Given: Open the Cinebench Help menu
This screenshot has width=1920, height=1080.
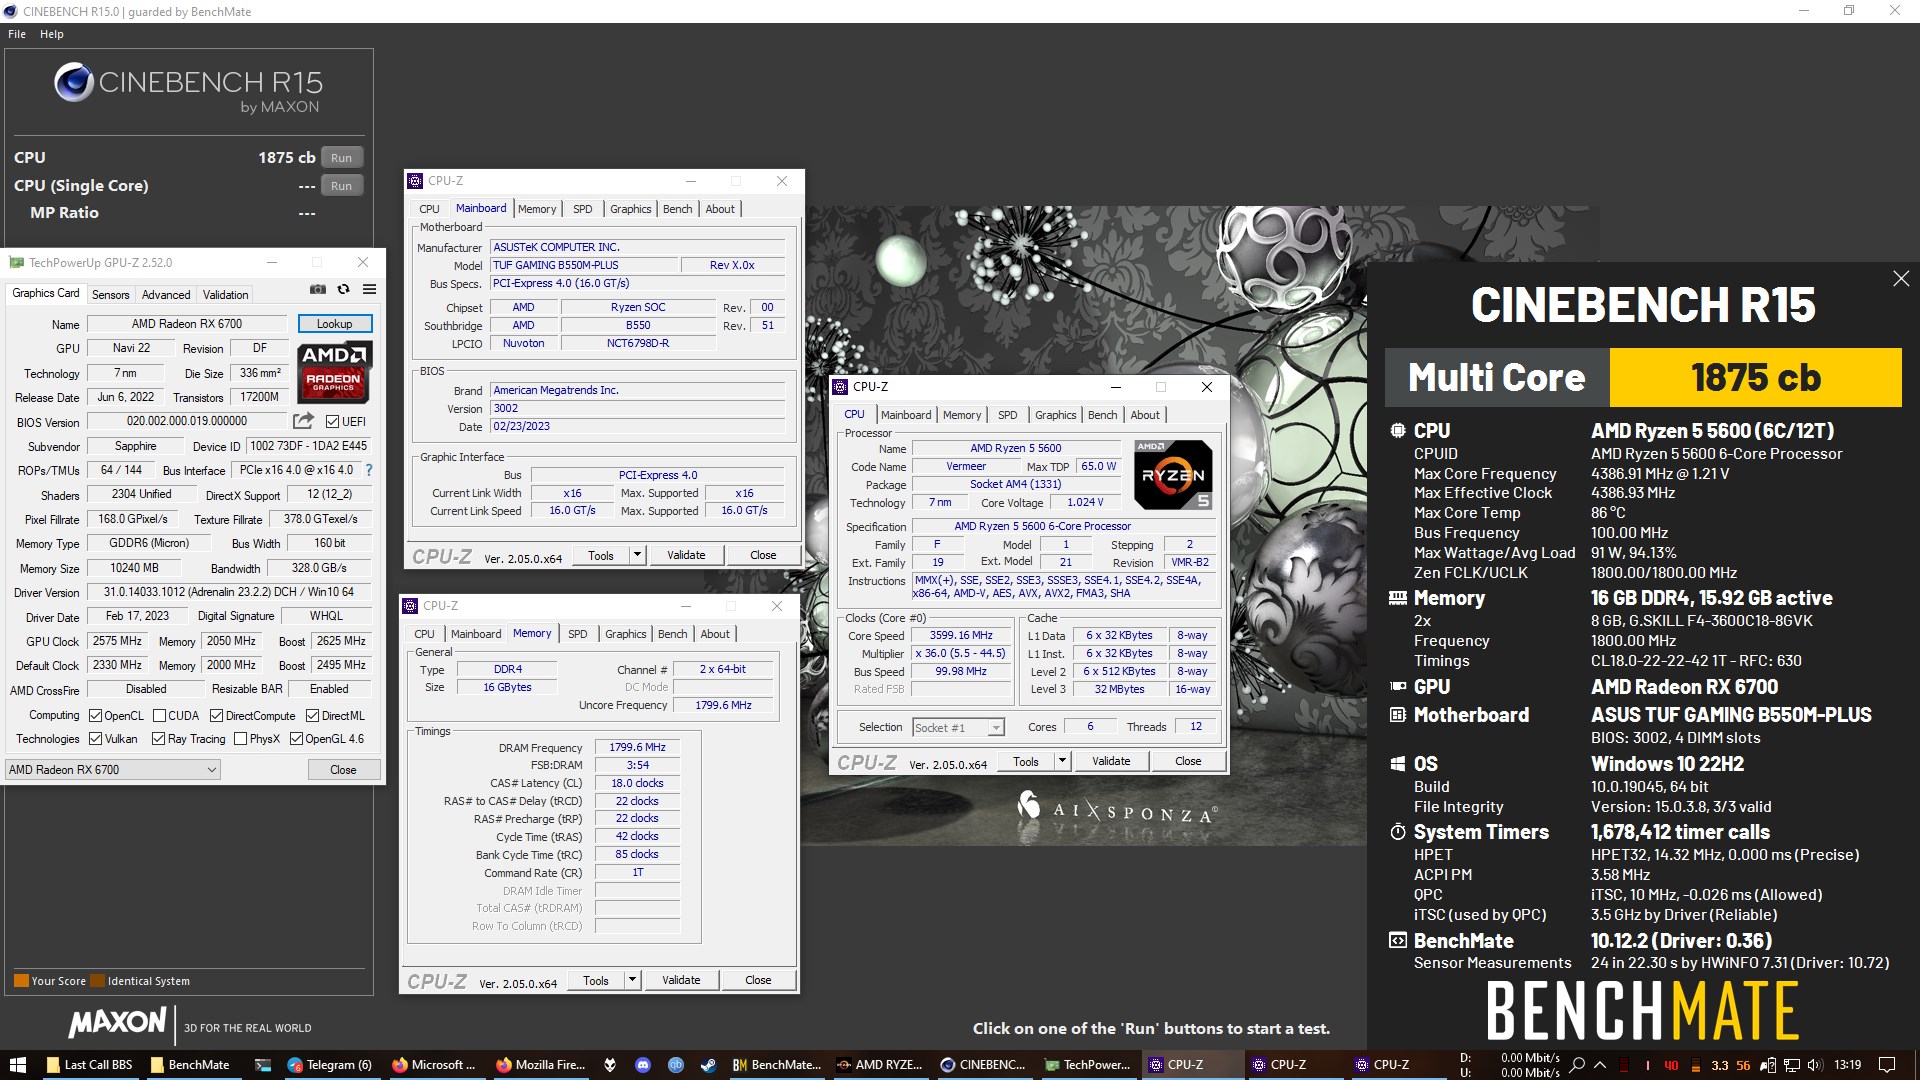Looking at the screenshot, I should tap(52, 34).
